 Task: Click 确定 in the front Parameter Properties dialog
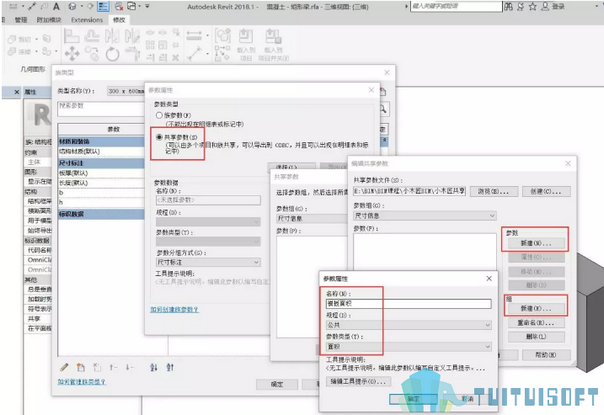[x=413, y=399]
